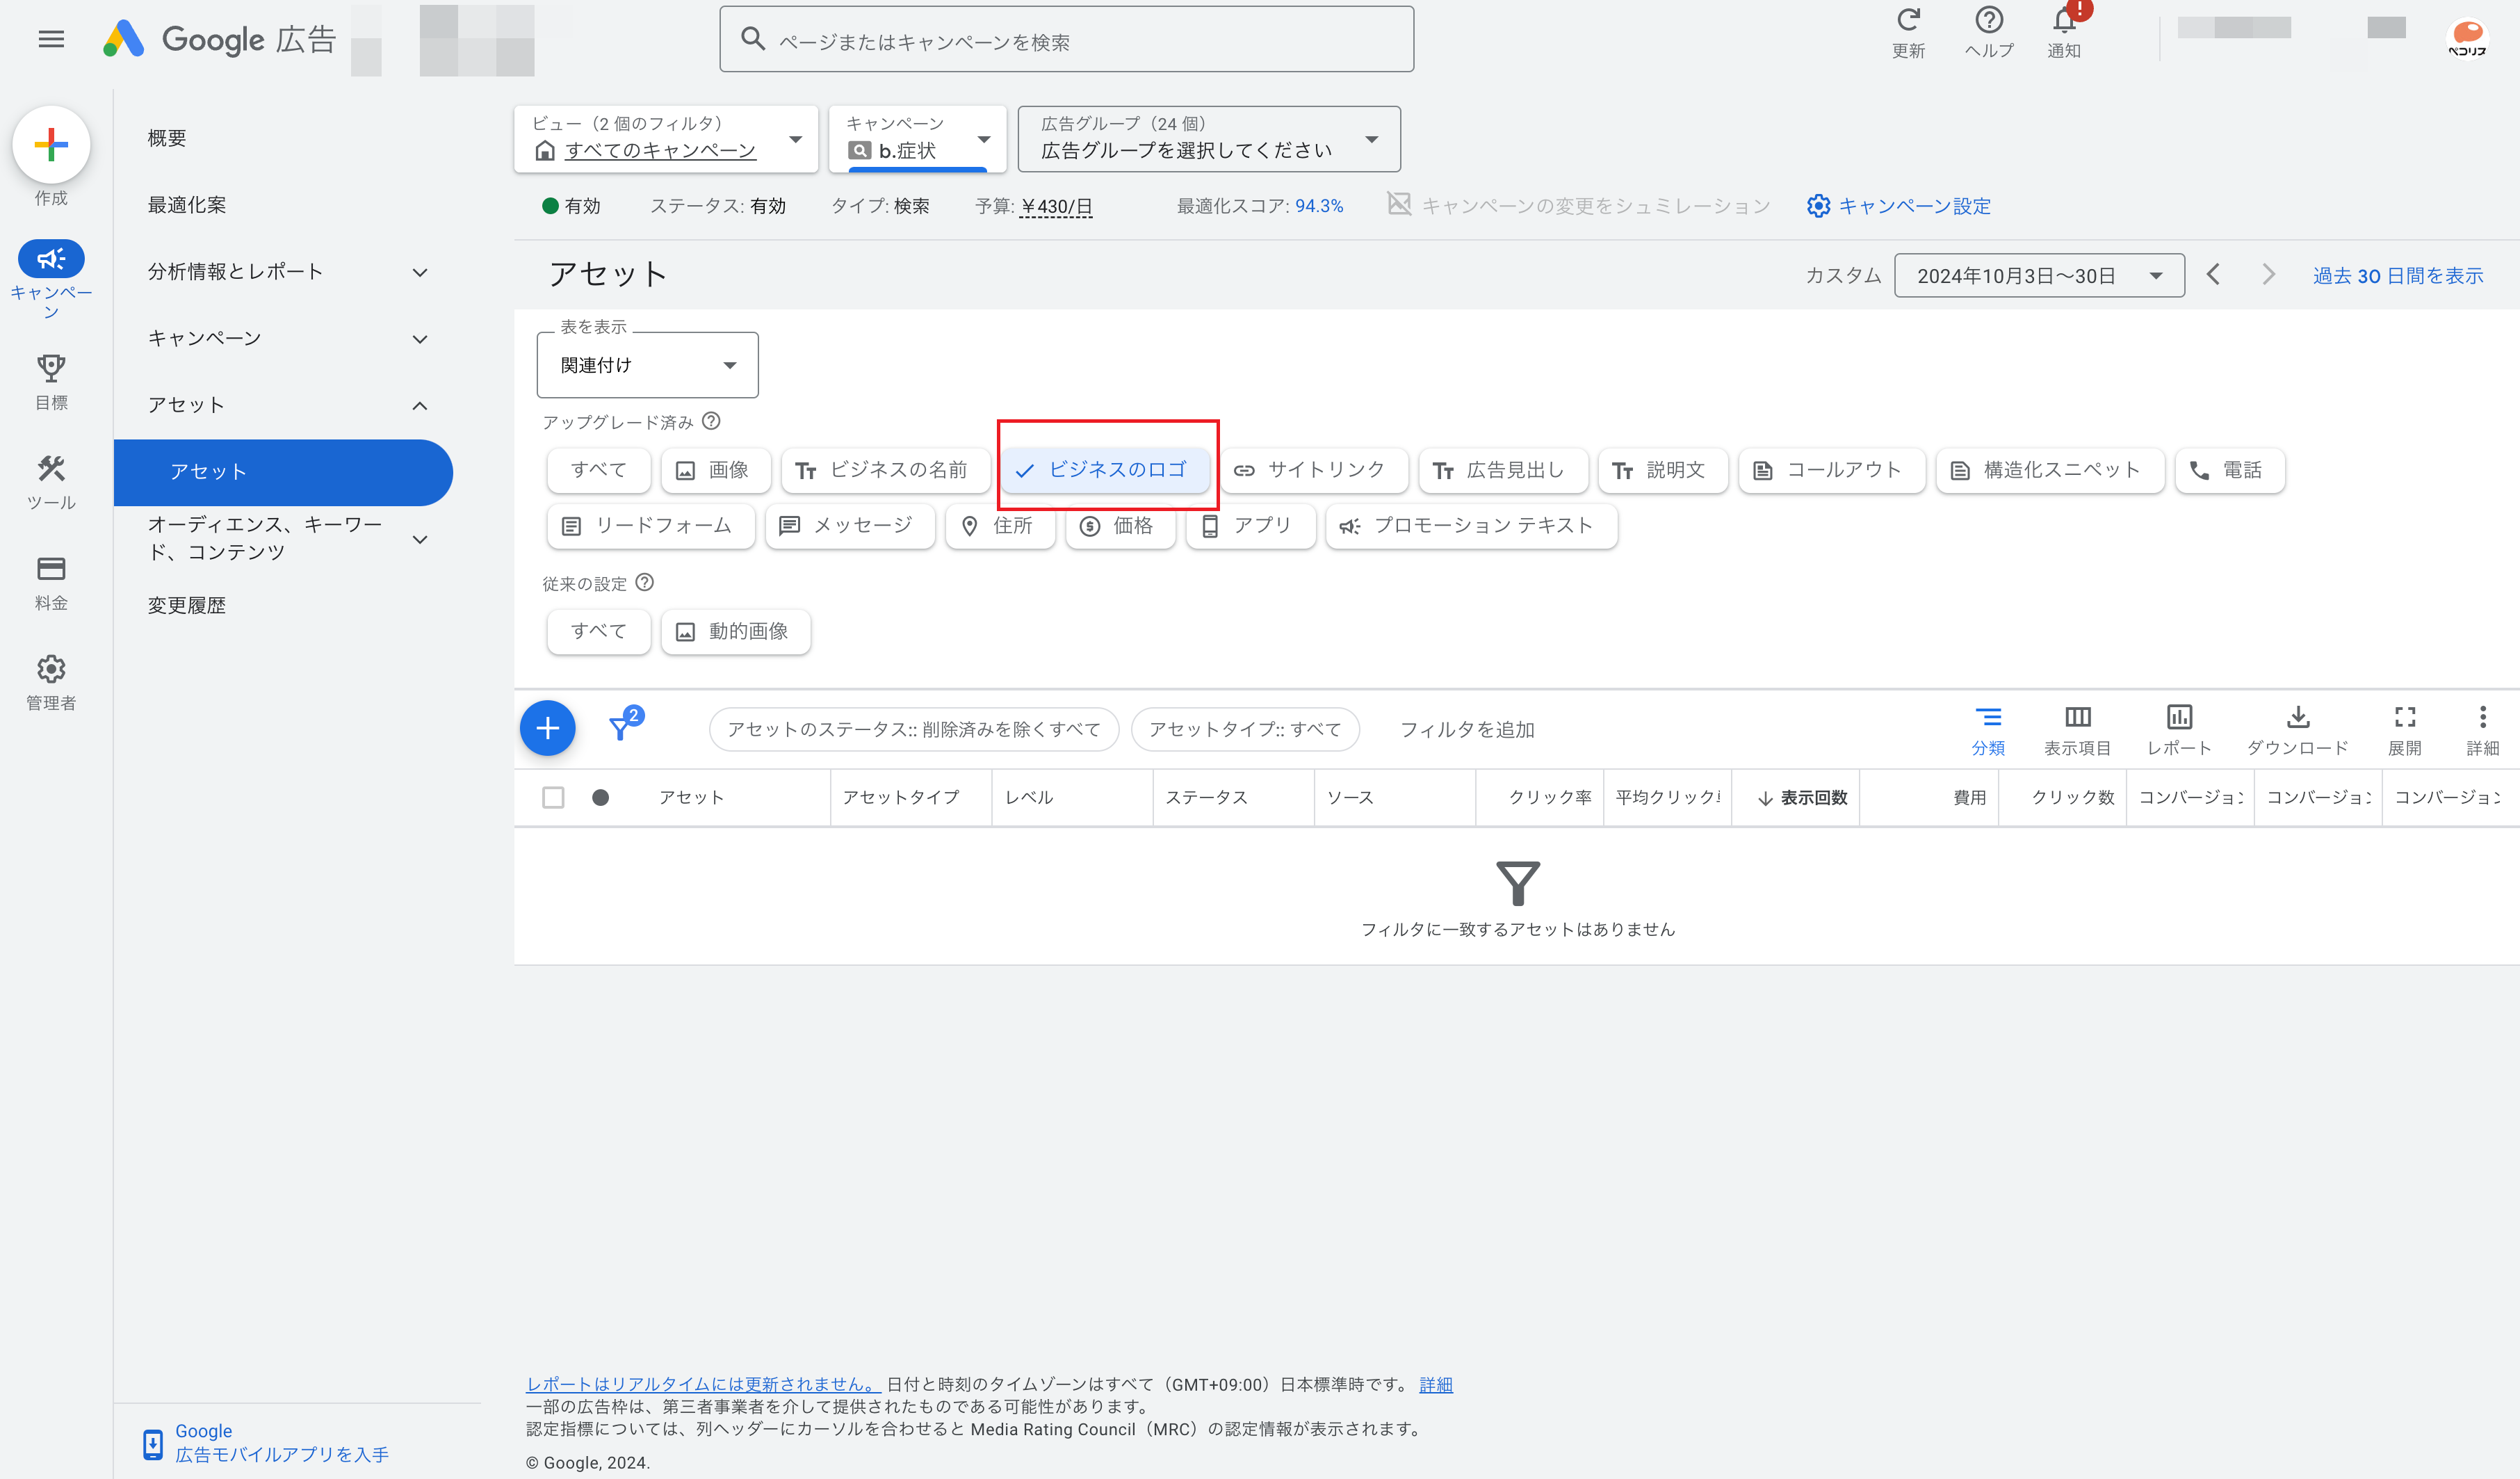
Task: Toggle the select-all checkbox in table header
Action: tap(553, 797)
